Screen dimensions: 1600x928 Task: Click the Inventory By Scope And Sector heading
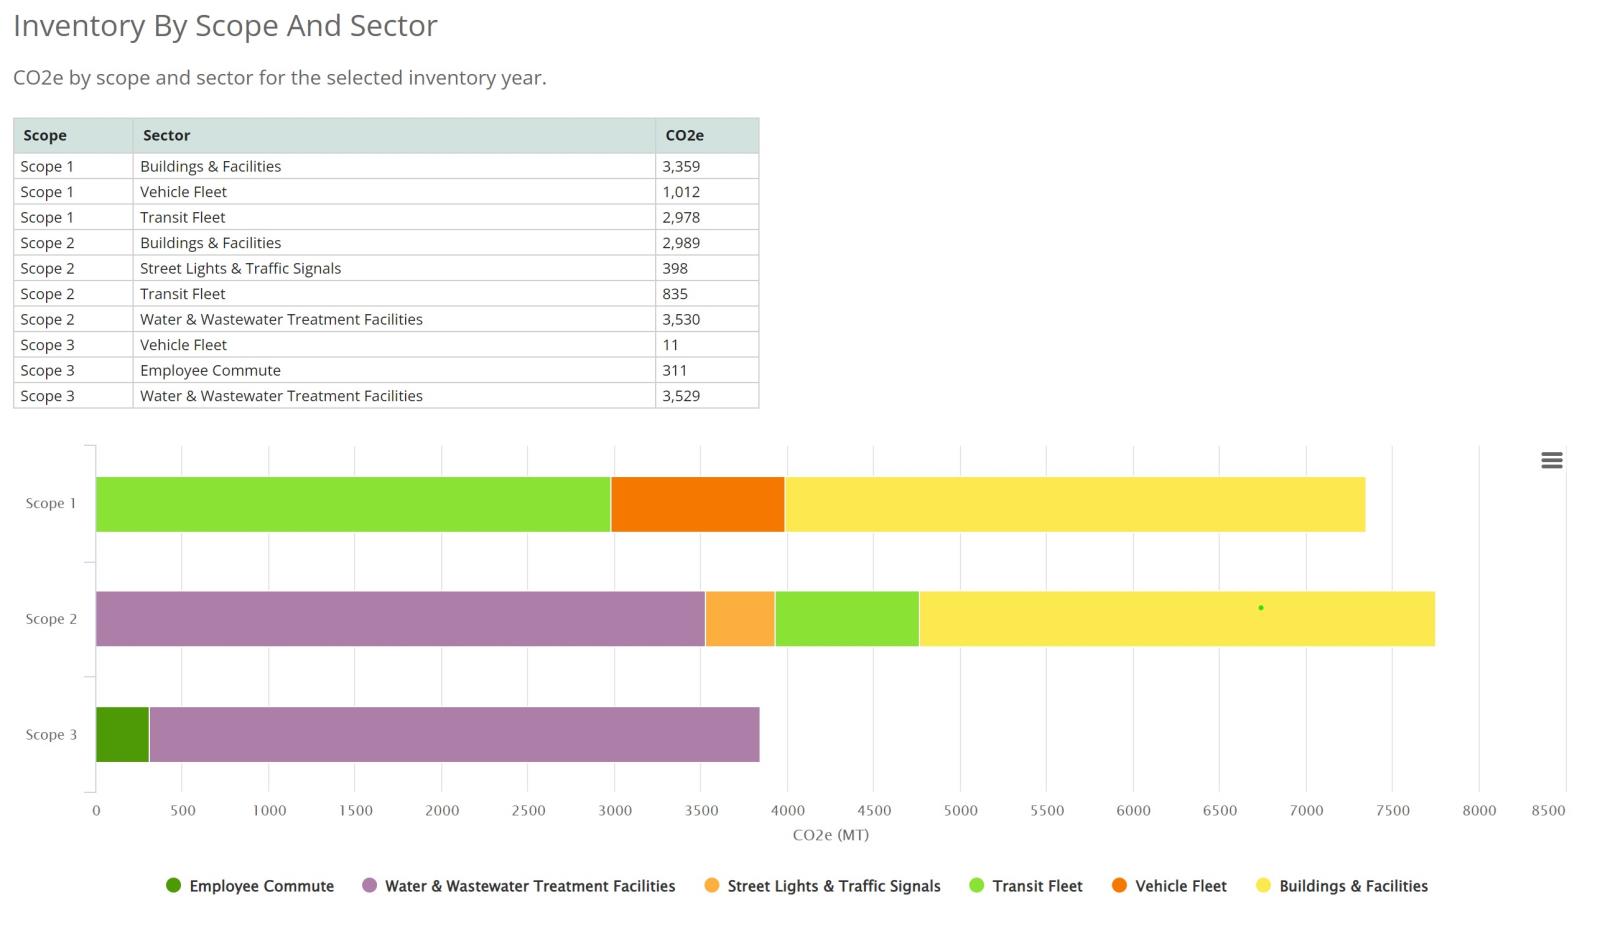point(225,25)
